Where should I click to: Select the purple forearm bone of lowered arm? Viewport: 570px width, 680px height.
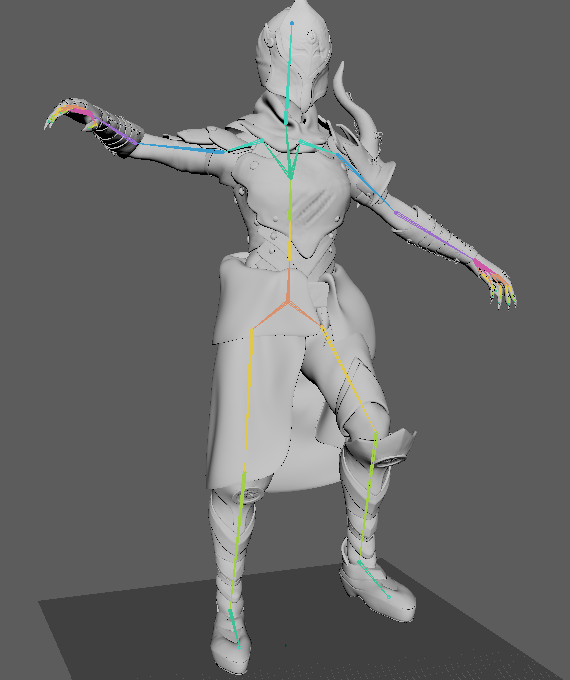pyautogui.click(x=435, y=236)
